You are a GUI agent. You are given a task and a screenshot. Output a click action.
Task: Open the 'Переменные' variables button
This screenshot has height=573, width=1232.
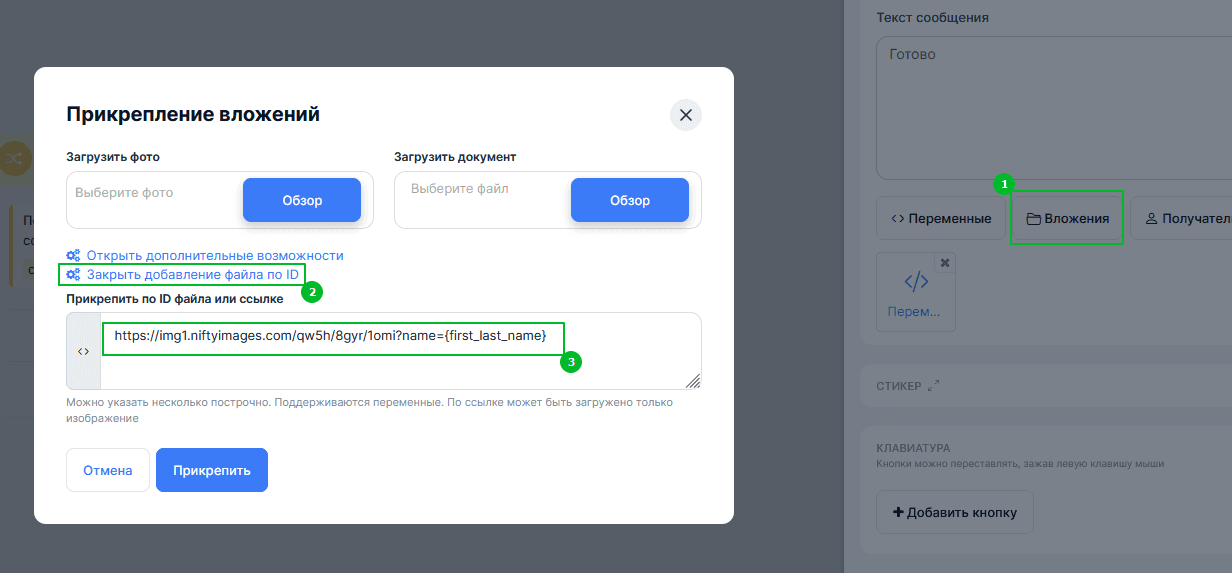[940, 218]
